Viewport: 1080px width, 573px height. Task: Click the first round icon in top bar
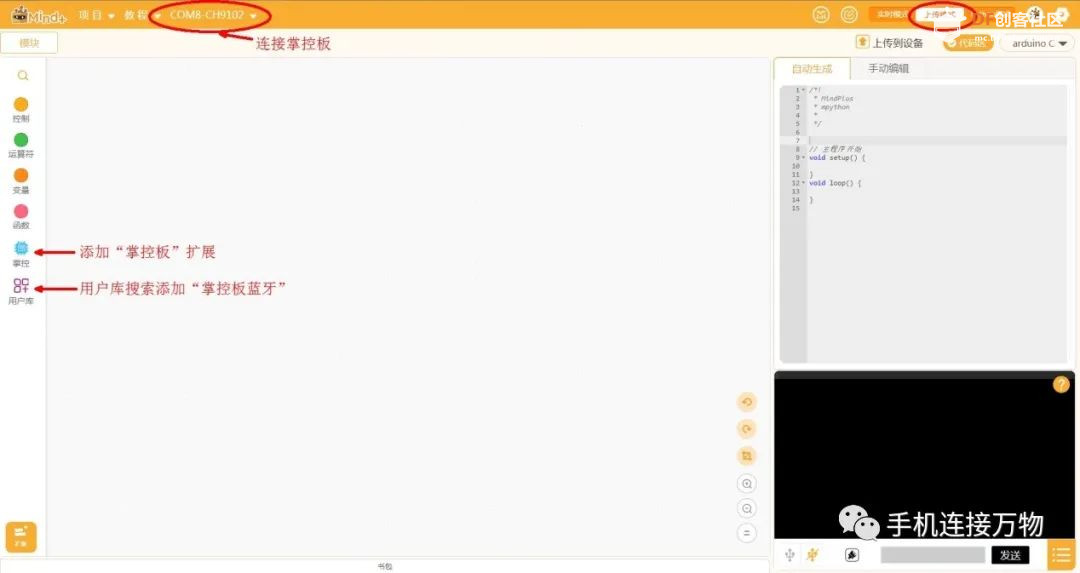(x=821, y=14)
